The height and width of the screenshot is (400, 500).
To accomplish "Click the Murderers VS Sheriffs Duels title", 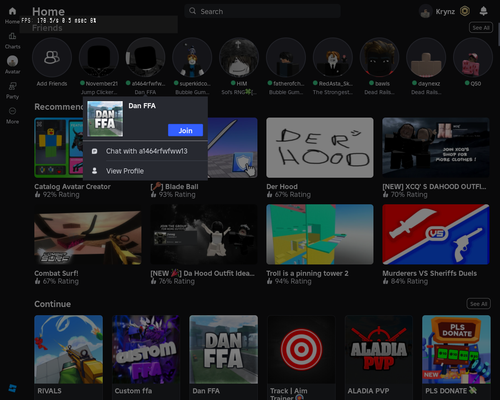I will click(429, 273).
